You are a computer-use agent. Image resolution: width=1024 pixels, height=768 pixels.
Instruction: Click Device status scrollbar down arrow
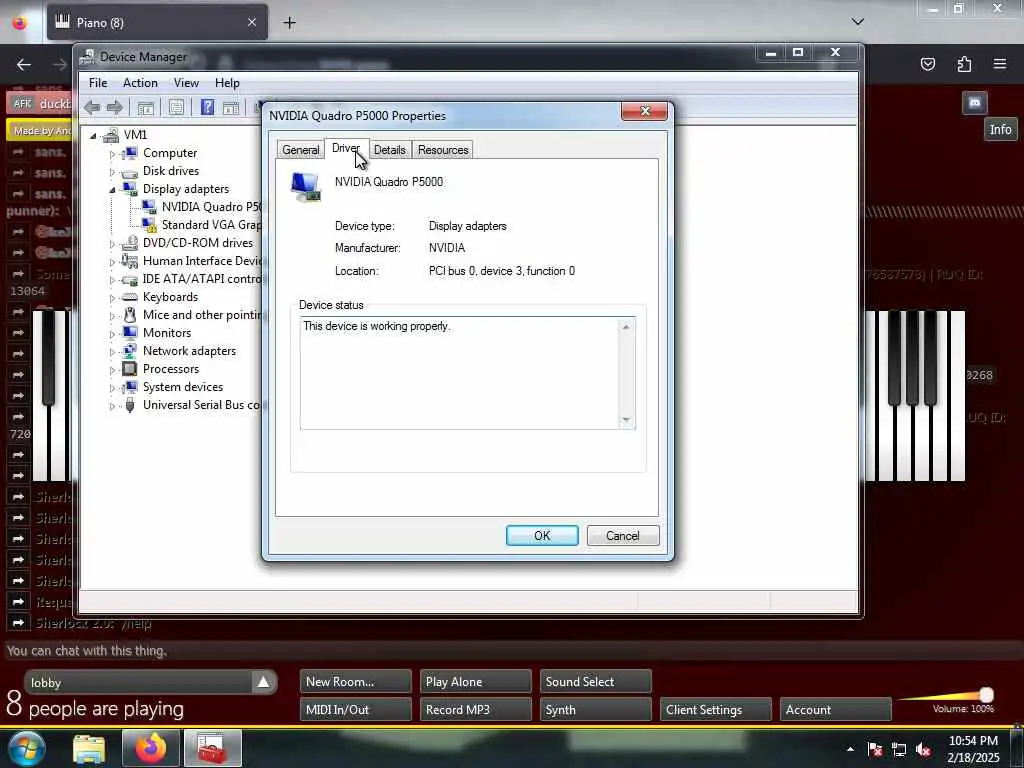(626, 420)
